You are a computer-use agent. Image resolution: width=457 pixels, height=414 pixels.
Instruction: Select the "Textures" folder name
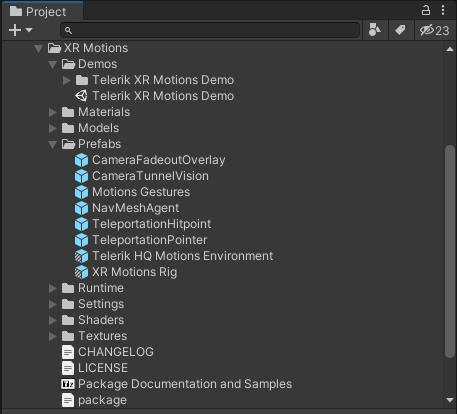(x=103, y=336)
